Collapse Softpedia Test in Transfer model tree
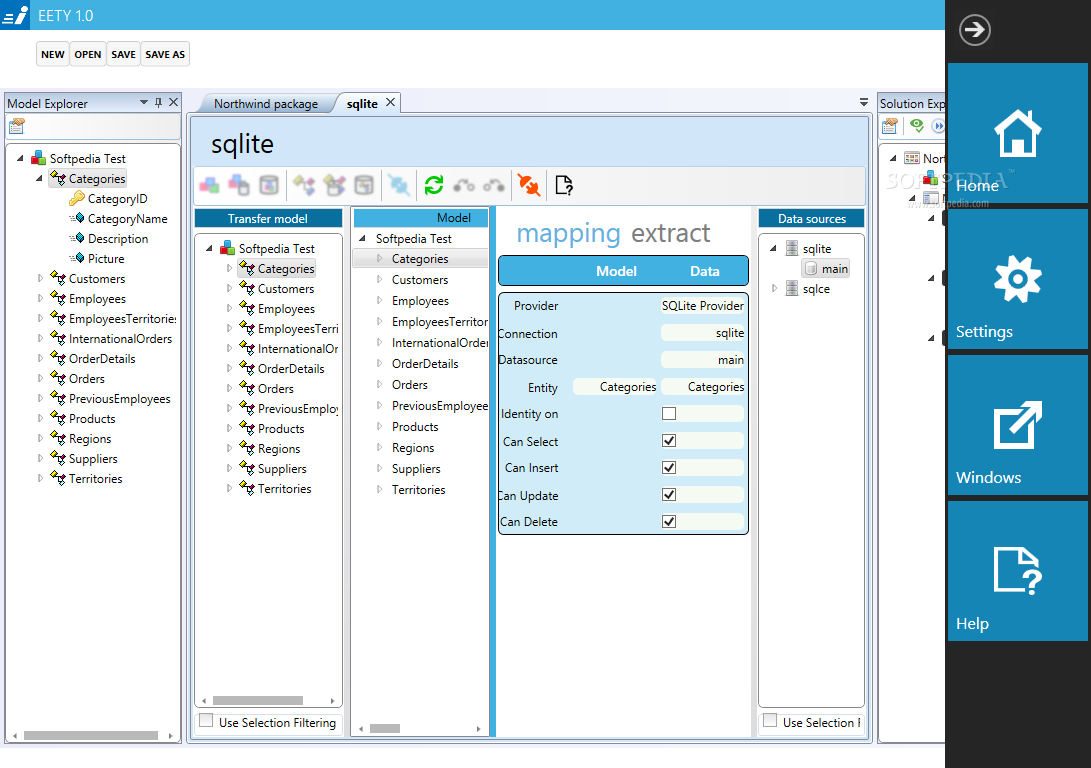This screenshot has height=768, width=1091. click(209, 248)
